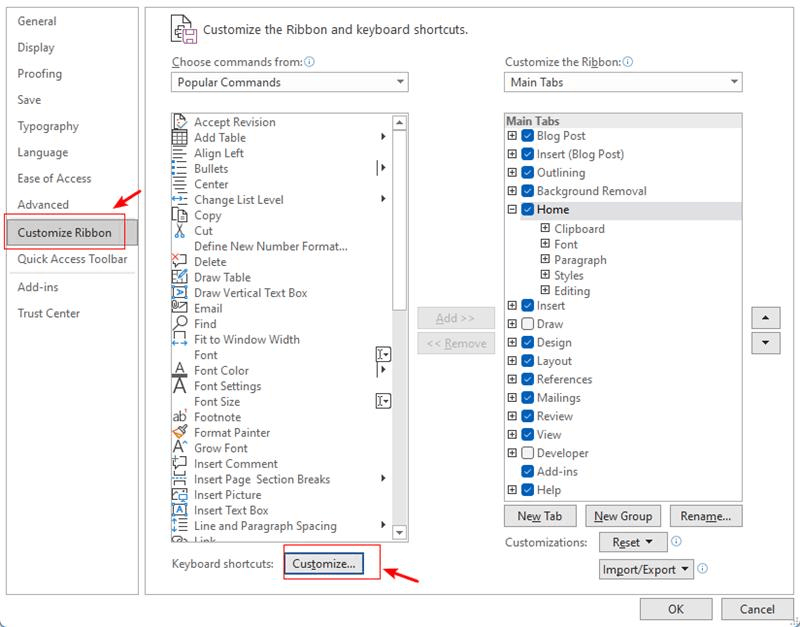Click the keyboard shortcuts Customize button
The height and width of the screenshot is (627, 800).
coord(323,564)
